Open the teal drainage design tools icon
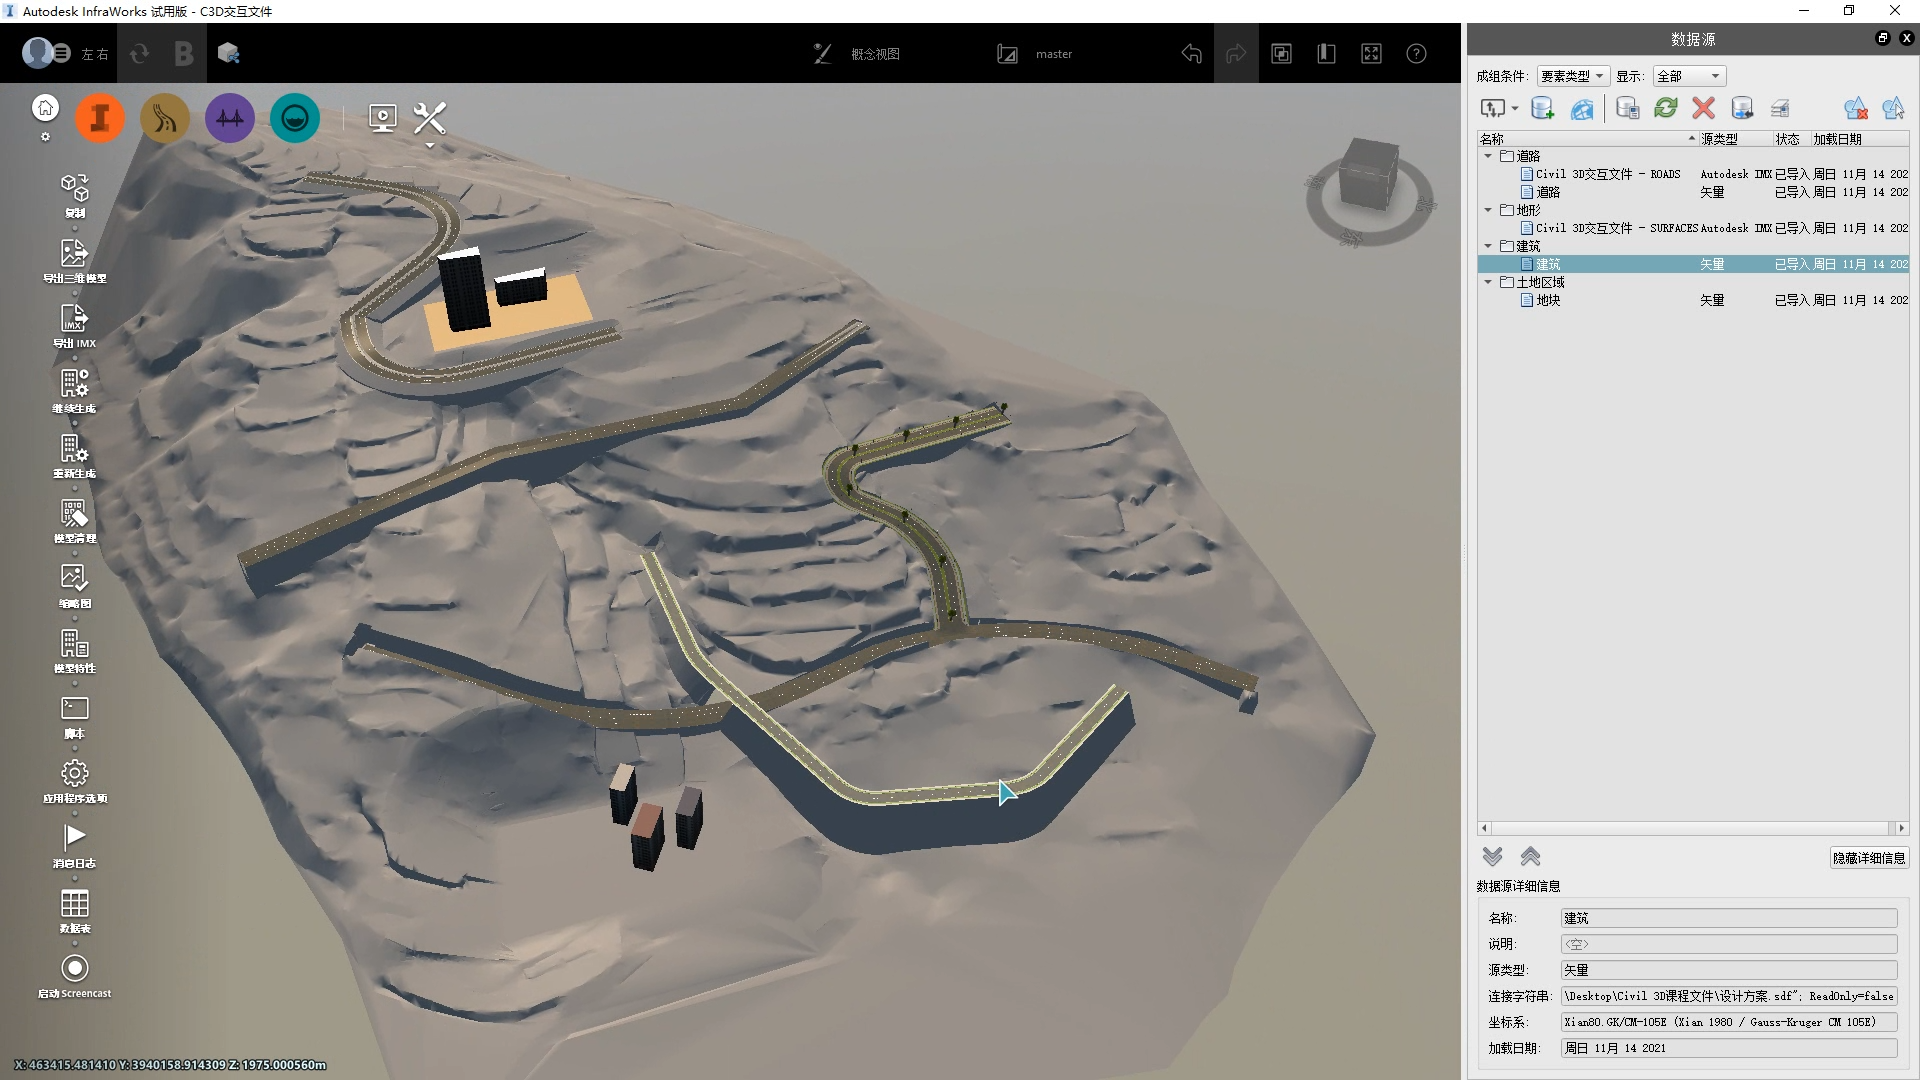This screenshot has height=1080, width=1920. [x=295, y=118]
